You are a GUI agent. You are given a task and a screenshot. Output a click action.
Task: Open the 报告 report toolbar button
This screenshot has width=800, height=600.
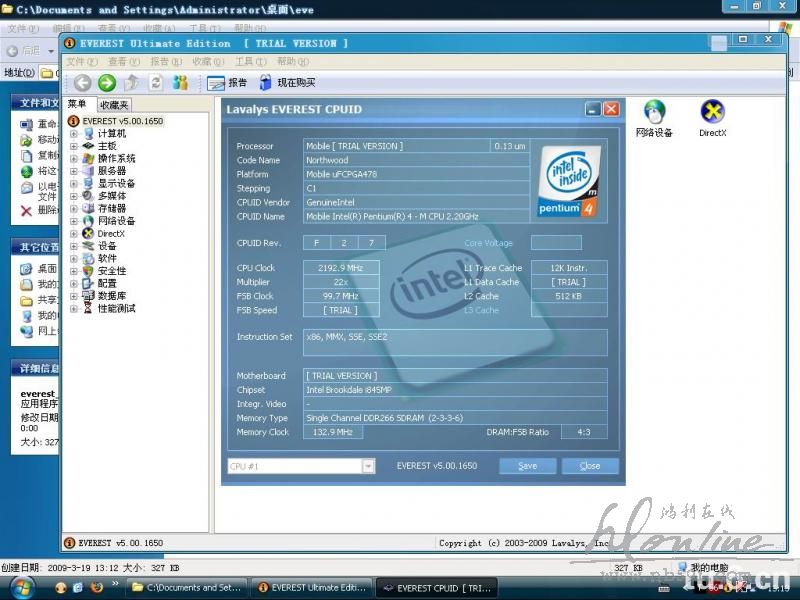pos(227,83)
